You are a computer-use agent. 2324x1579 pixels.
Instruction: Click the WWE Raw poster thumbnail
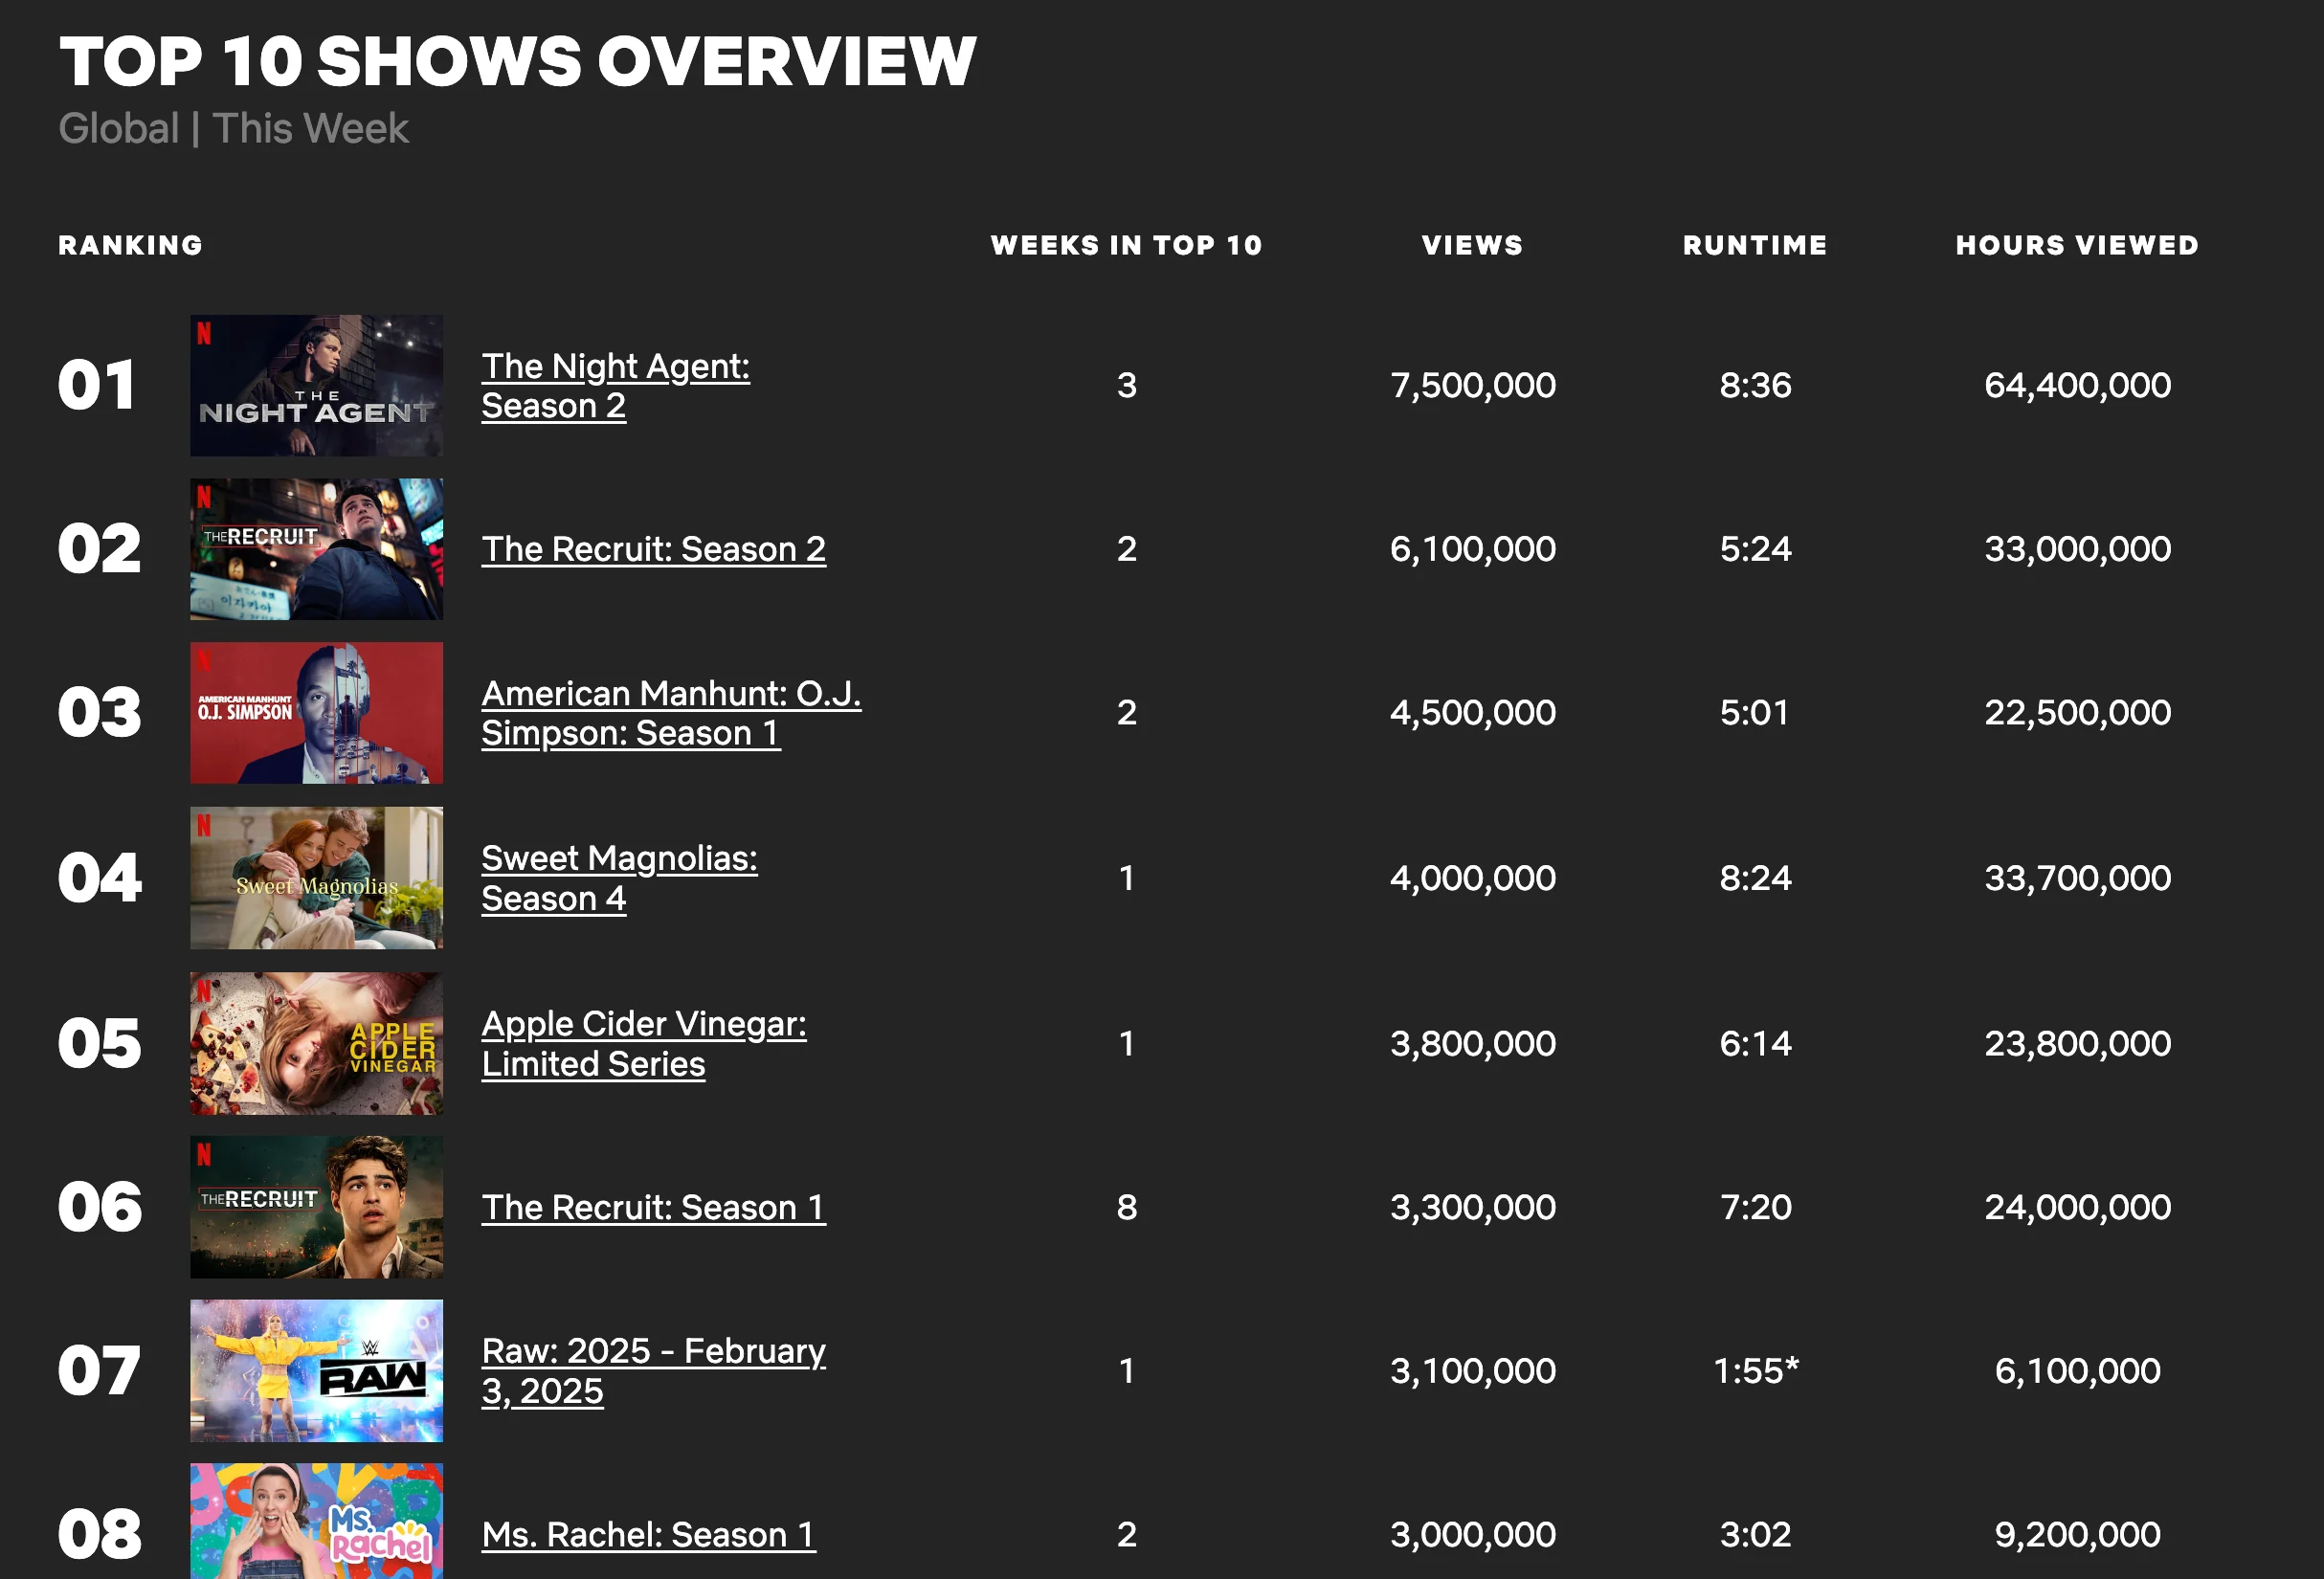[316, 1370]
